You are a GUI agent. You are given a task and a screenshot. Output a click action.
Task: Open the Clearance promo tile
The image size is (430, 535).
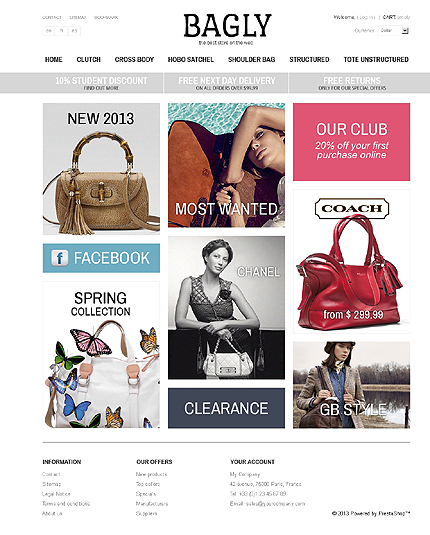tap(226, 408)
